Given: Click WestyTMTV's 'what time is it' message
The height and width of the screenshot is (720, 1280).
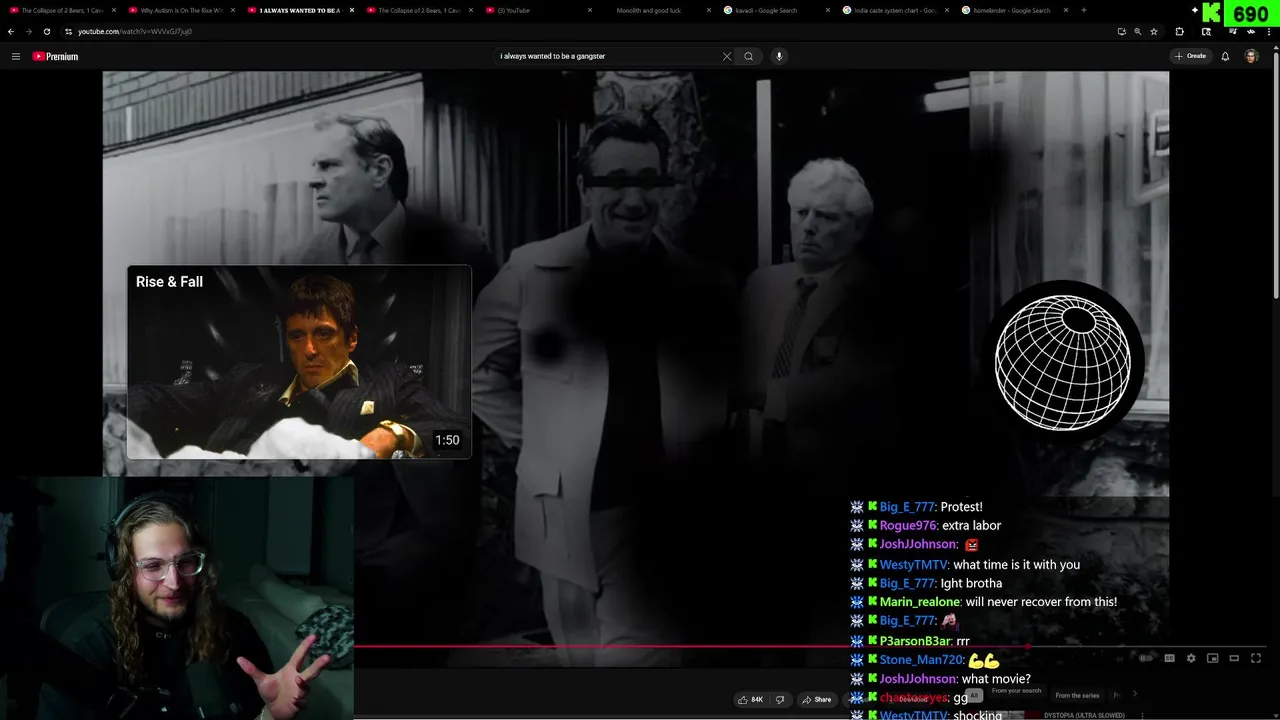Looking at the screenshot, I should point(1017,564).
